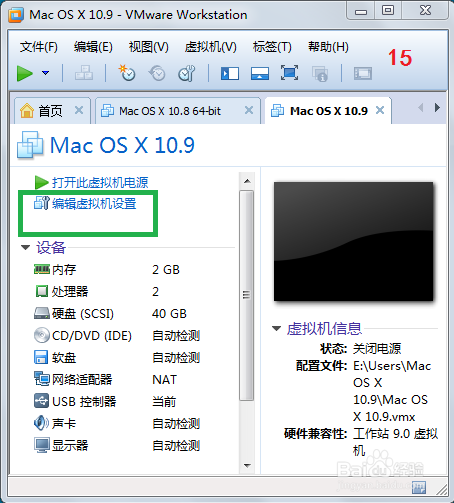The width and height of the screenshot is (454, 503).
Task: Select the 处理器 device row
Action: click(x=117, y=292)
